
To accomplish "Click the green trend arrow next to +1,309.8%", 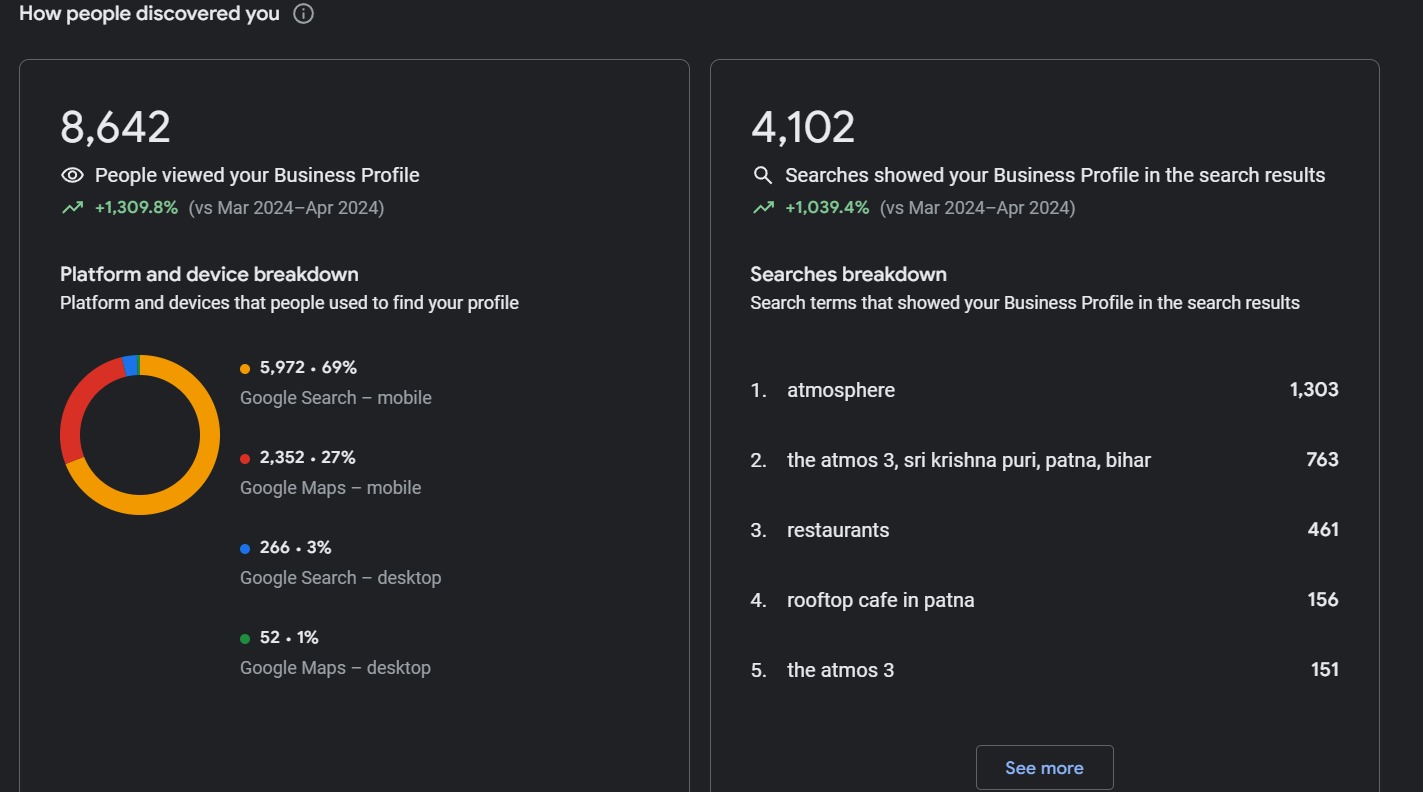I will tap(72, 208).
